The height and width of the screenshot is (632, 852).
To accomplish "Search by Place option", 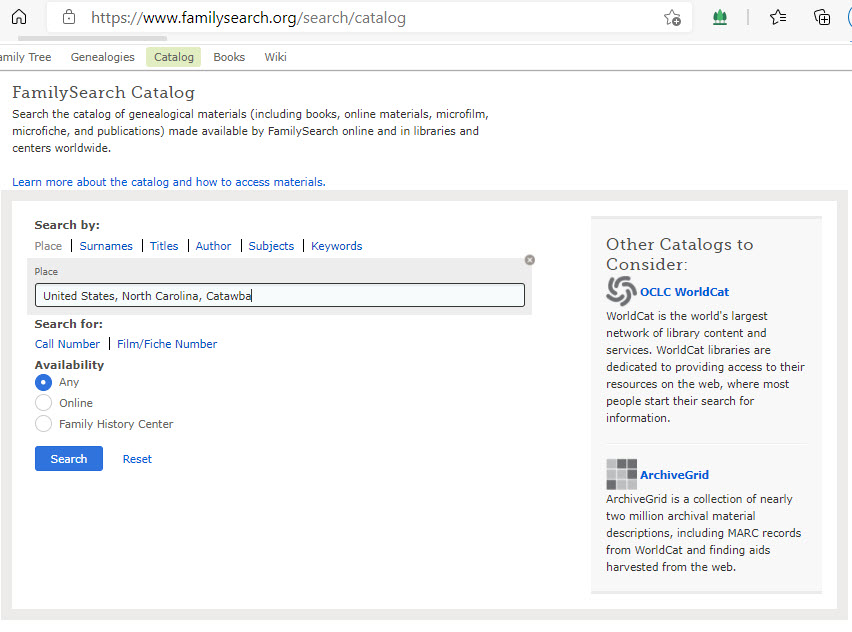I will tap(48, 246).
